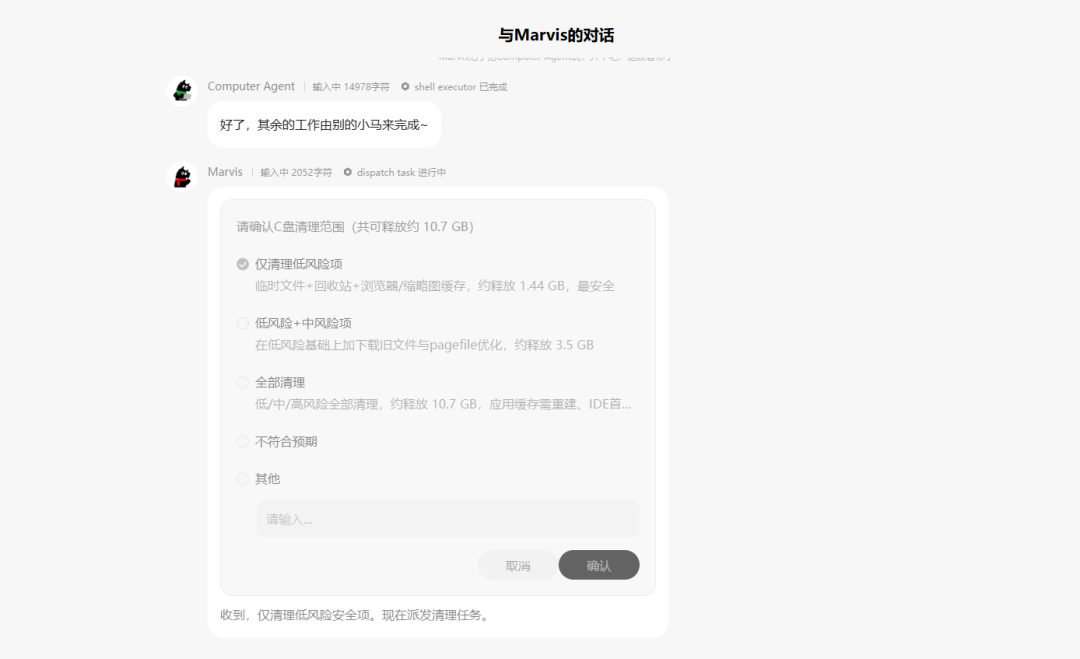Click the 确认 button
The width and height of the screenshot is (1080, 659).
(x=599, y=565)
